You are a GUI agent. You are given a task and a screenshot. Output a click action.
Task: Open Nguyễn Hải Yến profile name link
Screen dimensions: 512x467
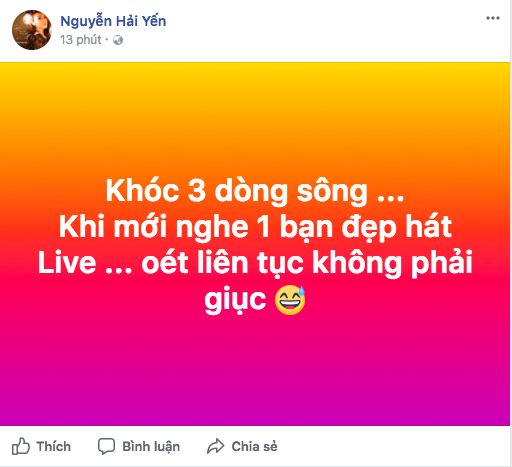[x=113, y=21]
